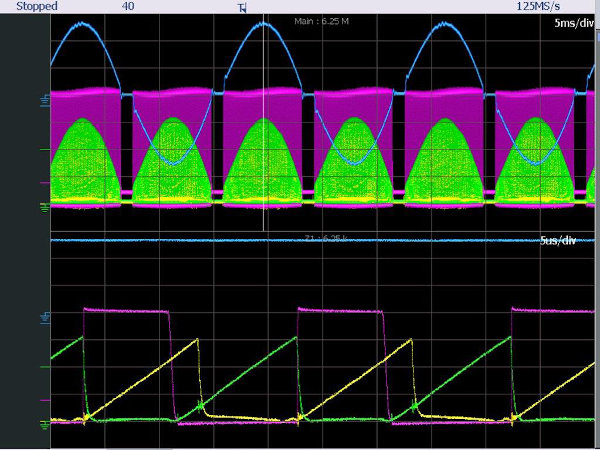Click the Main record length label
This screenshot has width=600, height=450.
[323, 21]
